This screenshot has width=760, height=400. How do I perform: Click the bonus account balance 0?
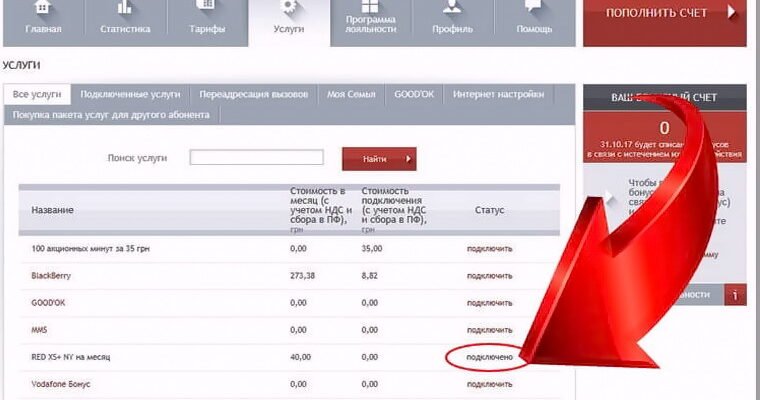pyautogui.click(x=665, y=128)
